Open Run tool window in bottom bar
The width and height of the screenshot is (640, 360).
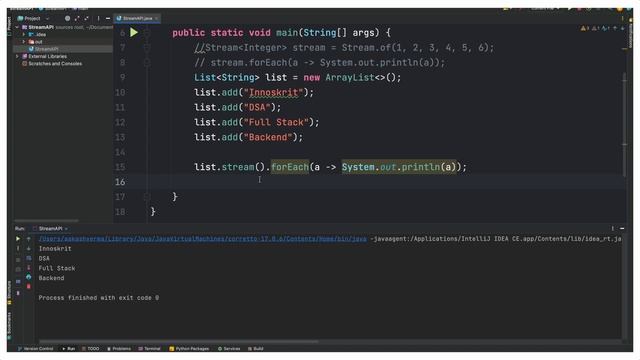(x=69, y=349)
